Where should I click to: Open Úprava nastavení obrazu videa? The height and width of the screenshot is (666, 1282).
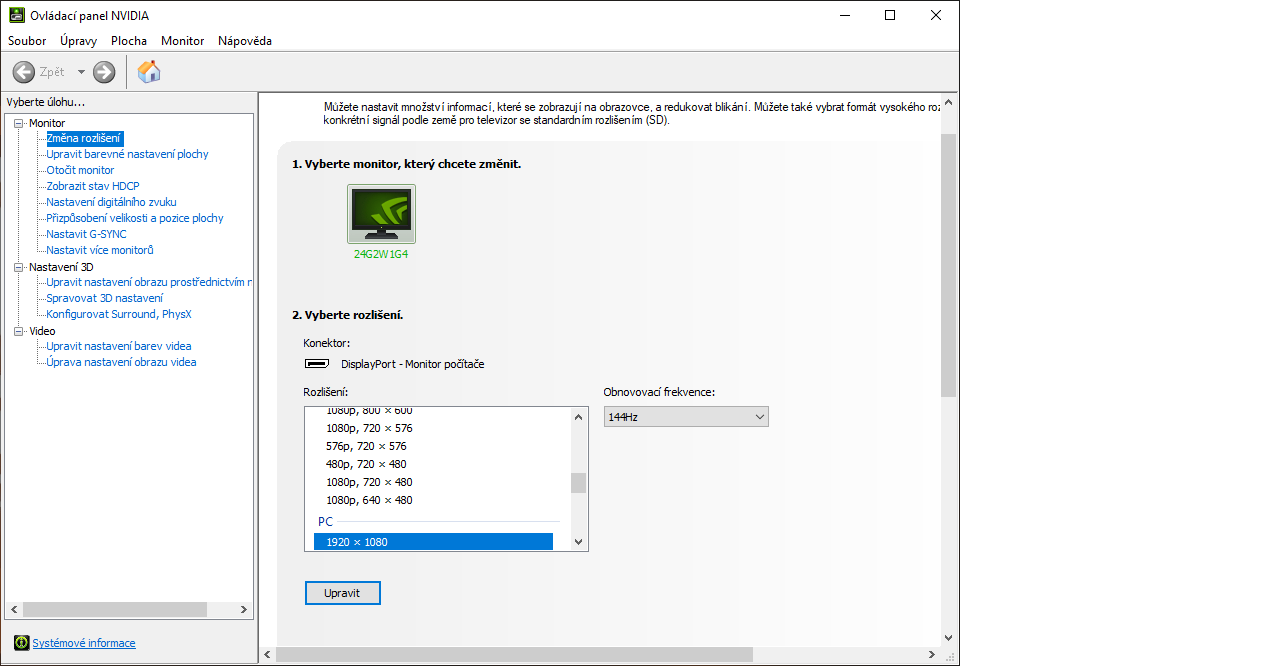[x=121, y=362]
